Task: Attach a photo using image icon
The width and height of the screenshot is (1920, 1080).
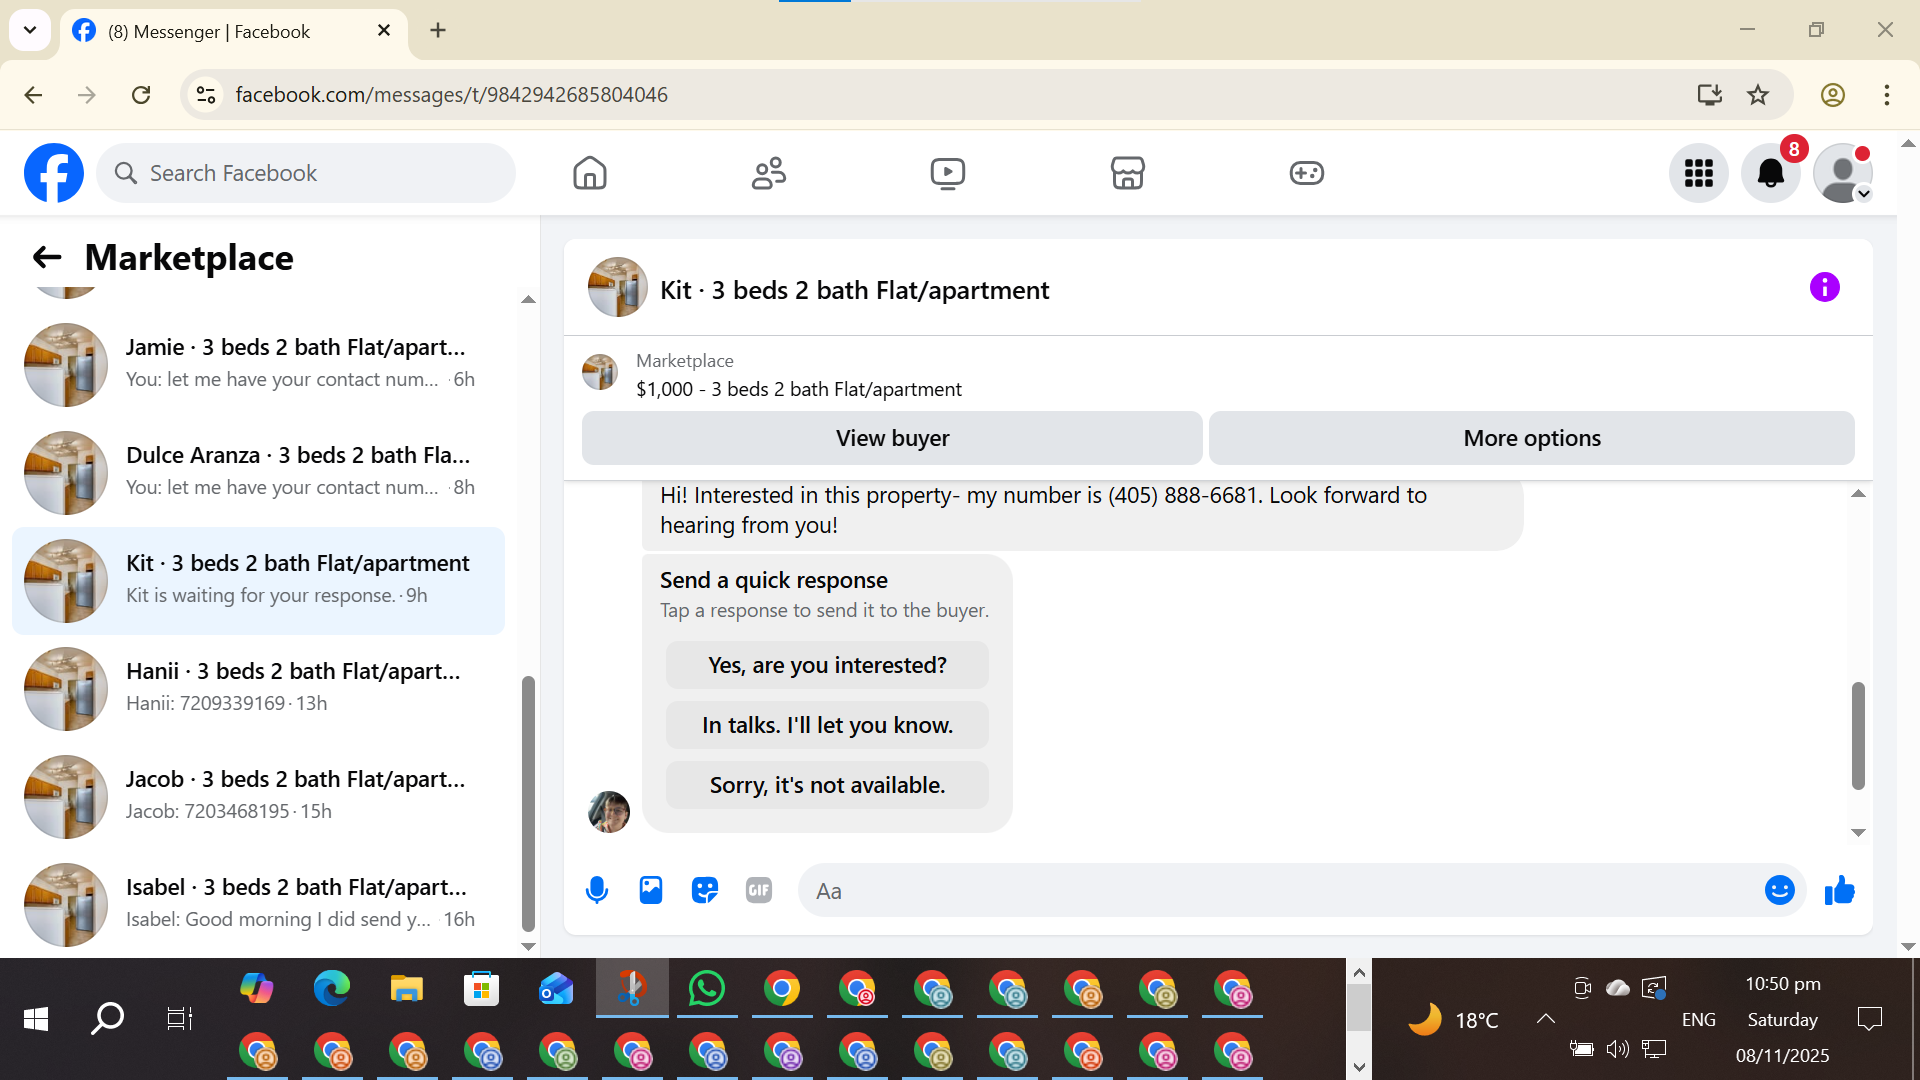Action: tap(651, 890)
